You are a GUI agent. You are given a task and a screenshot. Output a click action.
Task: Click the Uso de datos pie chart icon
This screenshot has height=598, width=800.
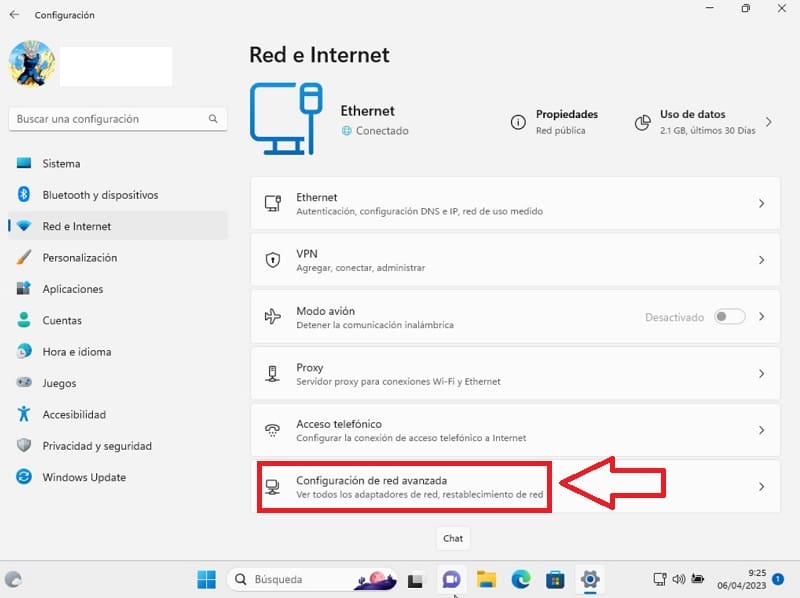(642, 122)
